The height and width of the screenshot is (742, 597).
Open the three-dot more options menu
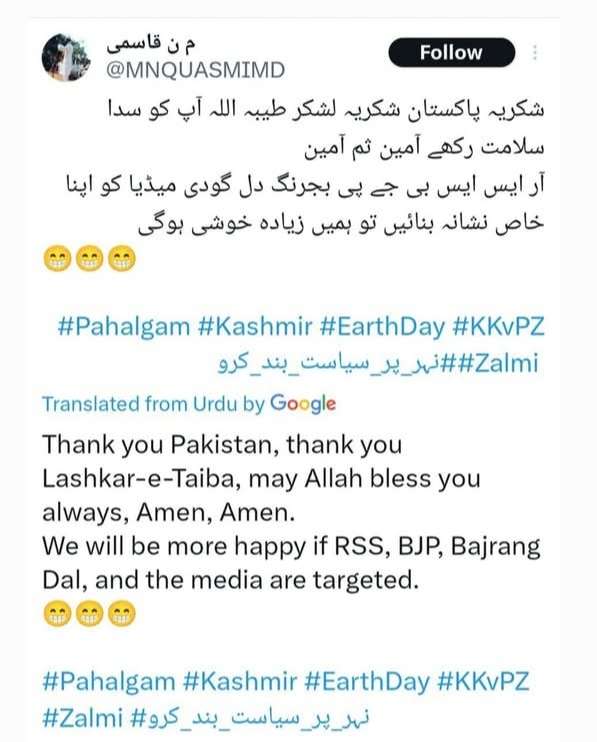[535, 53]
